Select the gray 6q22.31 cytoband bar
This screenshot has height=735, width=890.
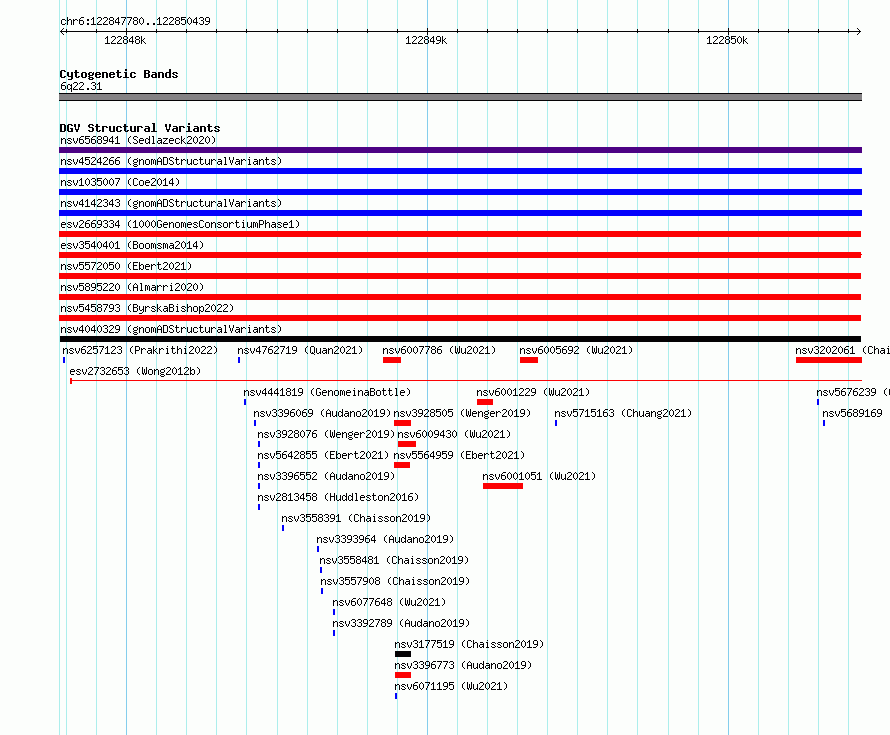coord(460,97)
